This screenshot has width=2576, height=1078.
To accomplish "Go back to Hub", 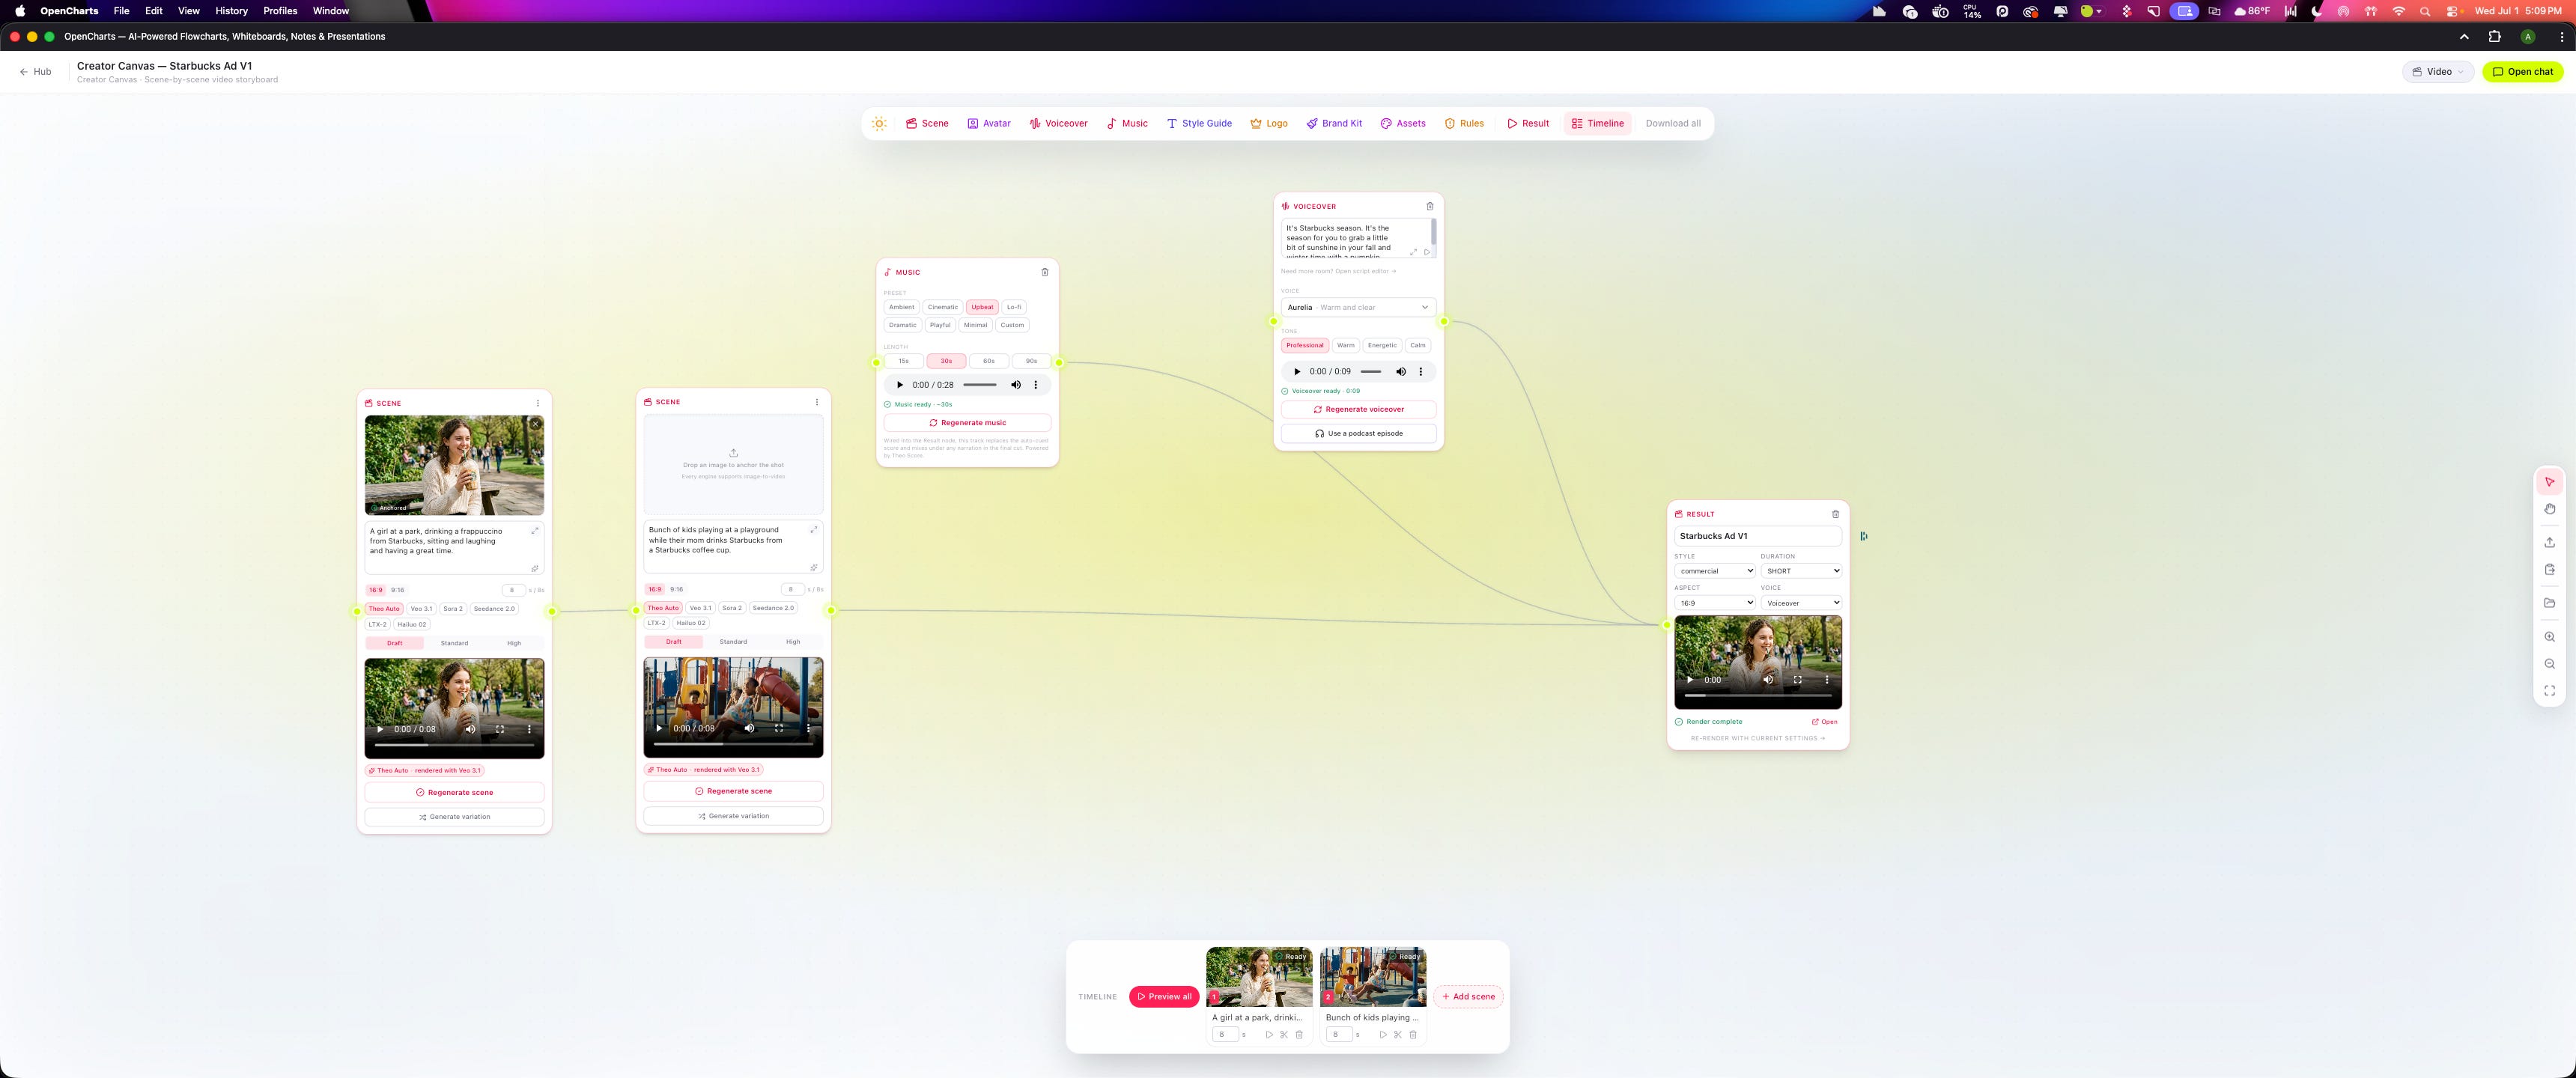I will click(35, 72).
